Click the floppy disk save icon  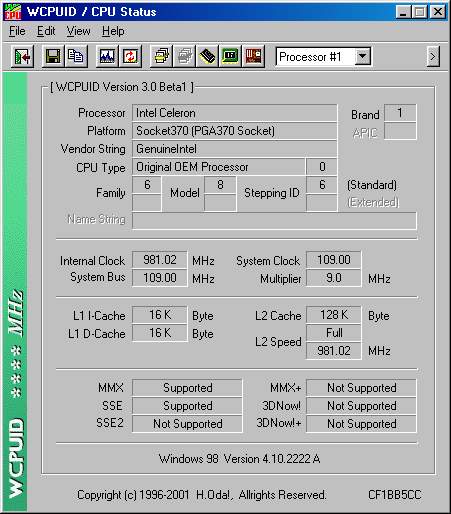tap(53, 56)
